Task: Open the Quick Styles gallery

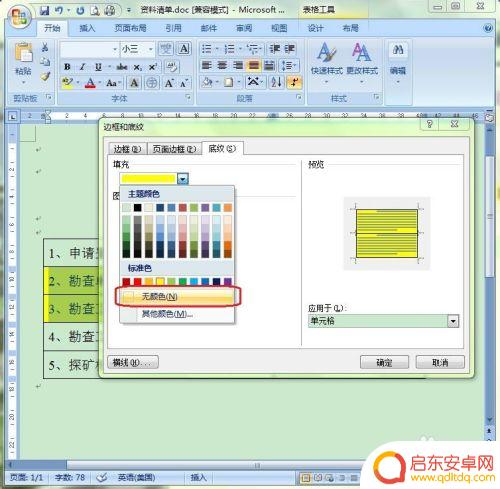Action: tap(326, 62)
